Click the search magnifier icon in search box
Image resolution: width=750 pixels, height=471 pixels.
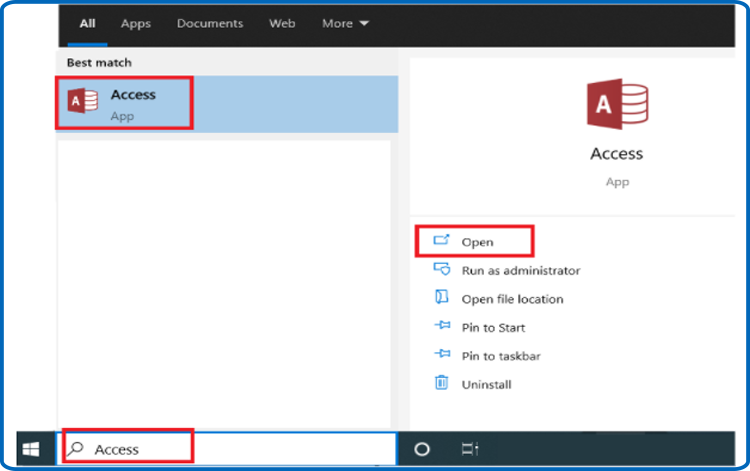point(75,449)
